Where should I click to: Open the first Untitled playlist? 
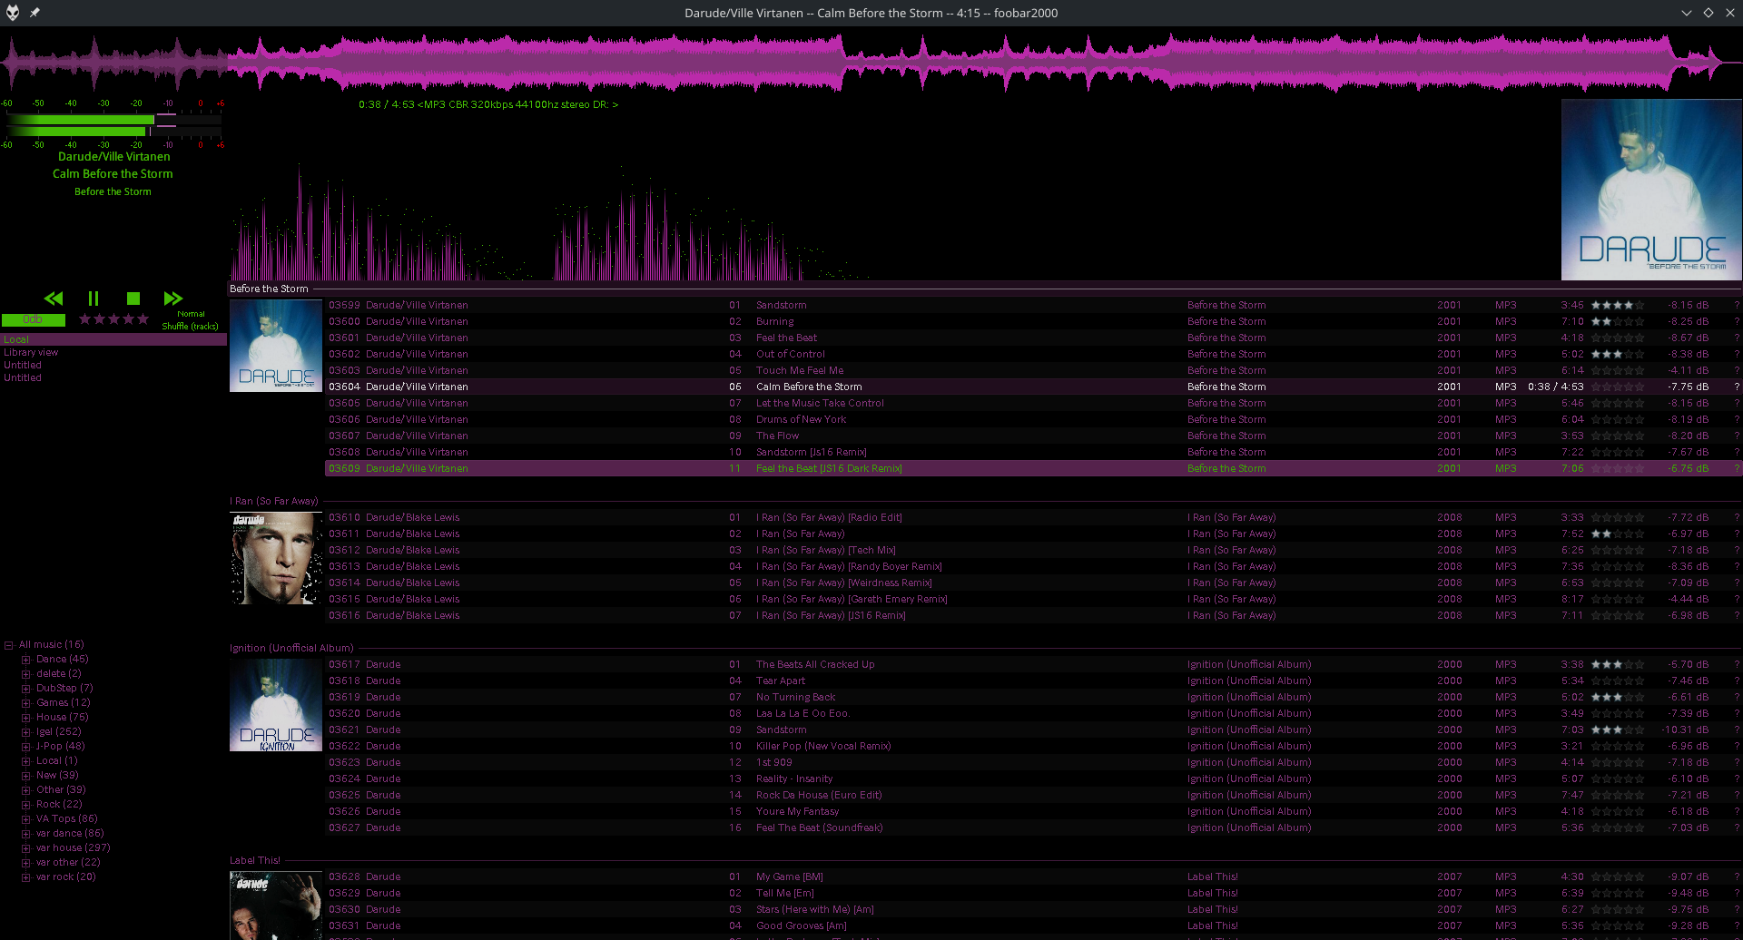[23, 365]
